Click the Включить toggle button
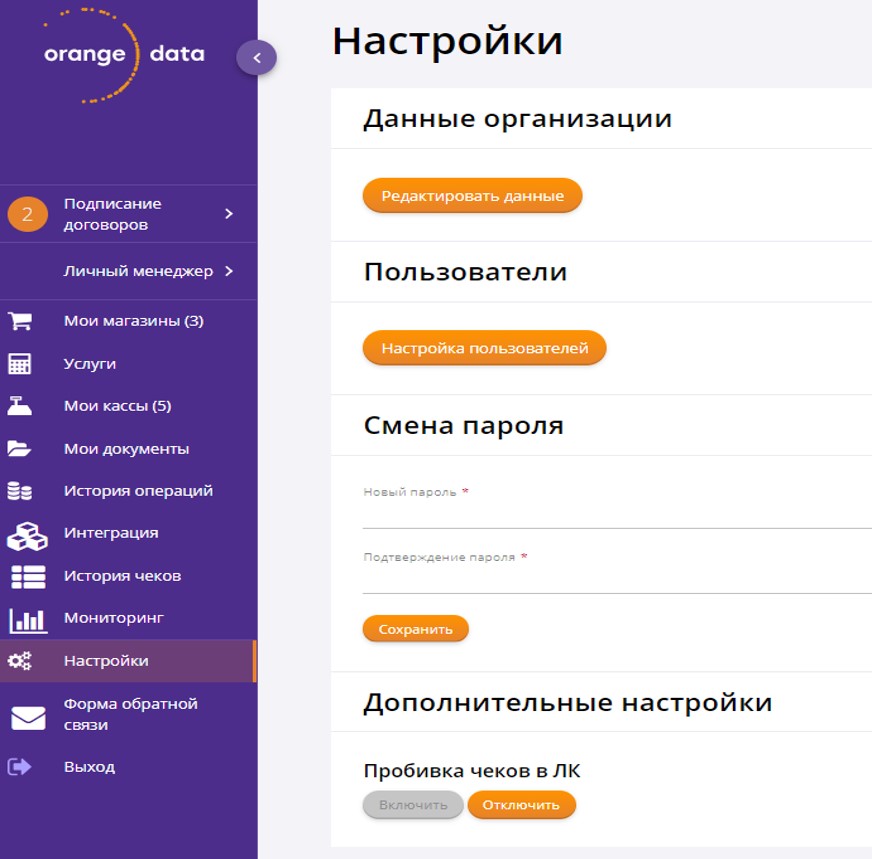 pyautogui.click(x=413, y=805)
